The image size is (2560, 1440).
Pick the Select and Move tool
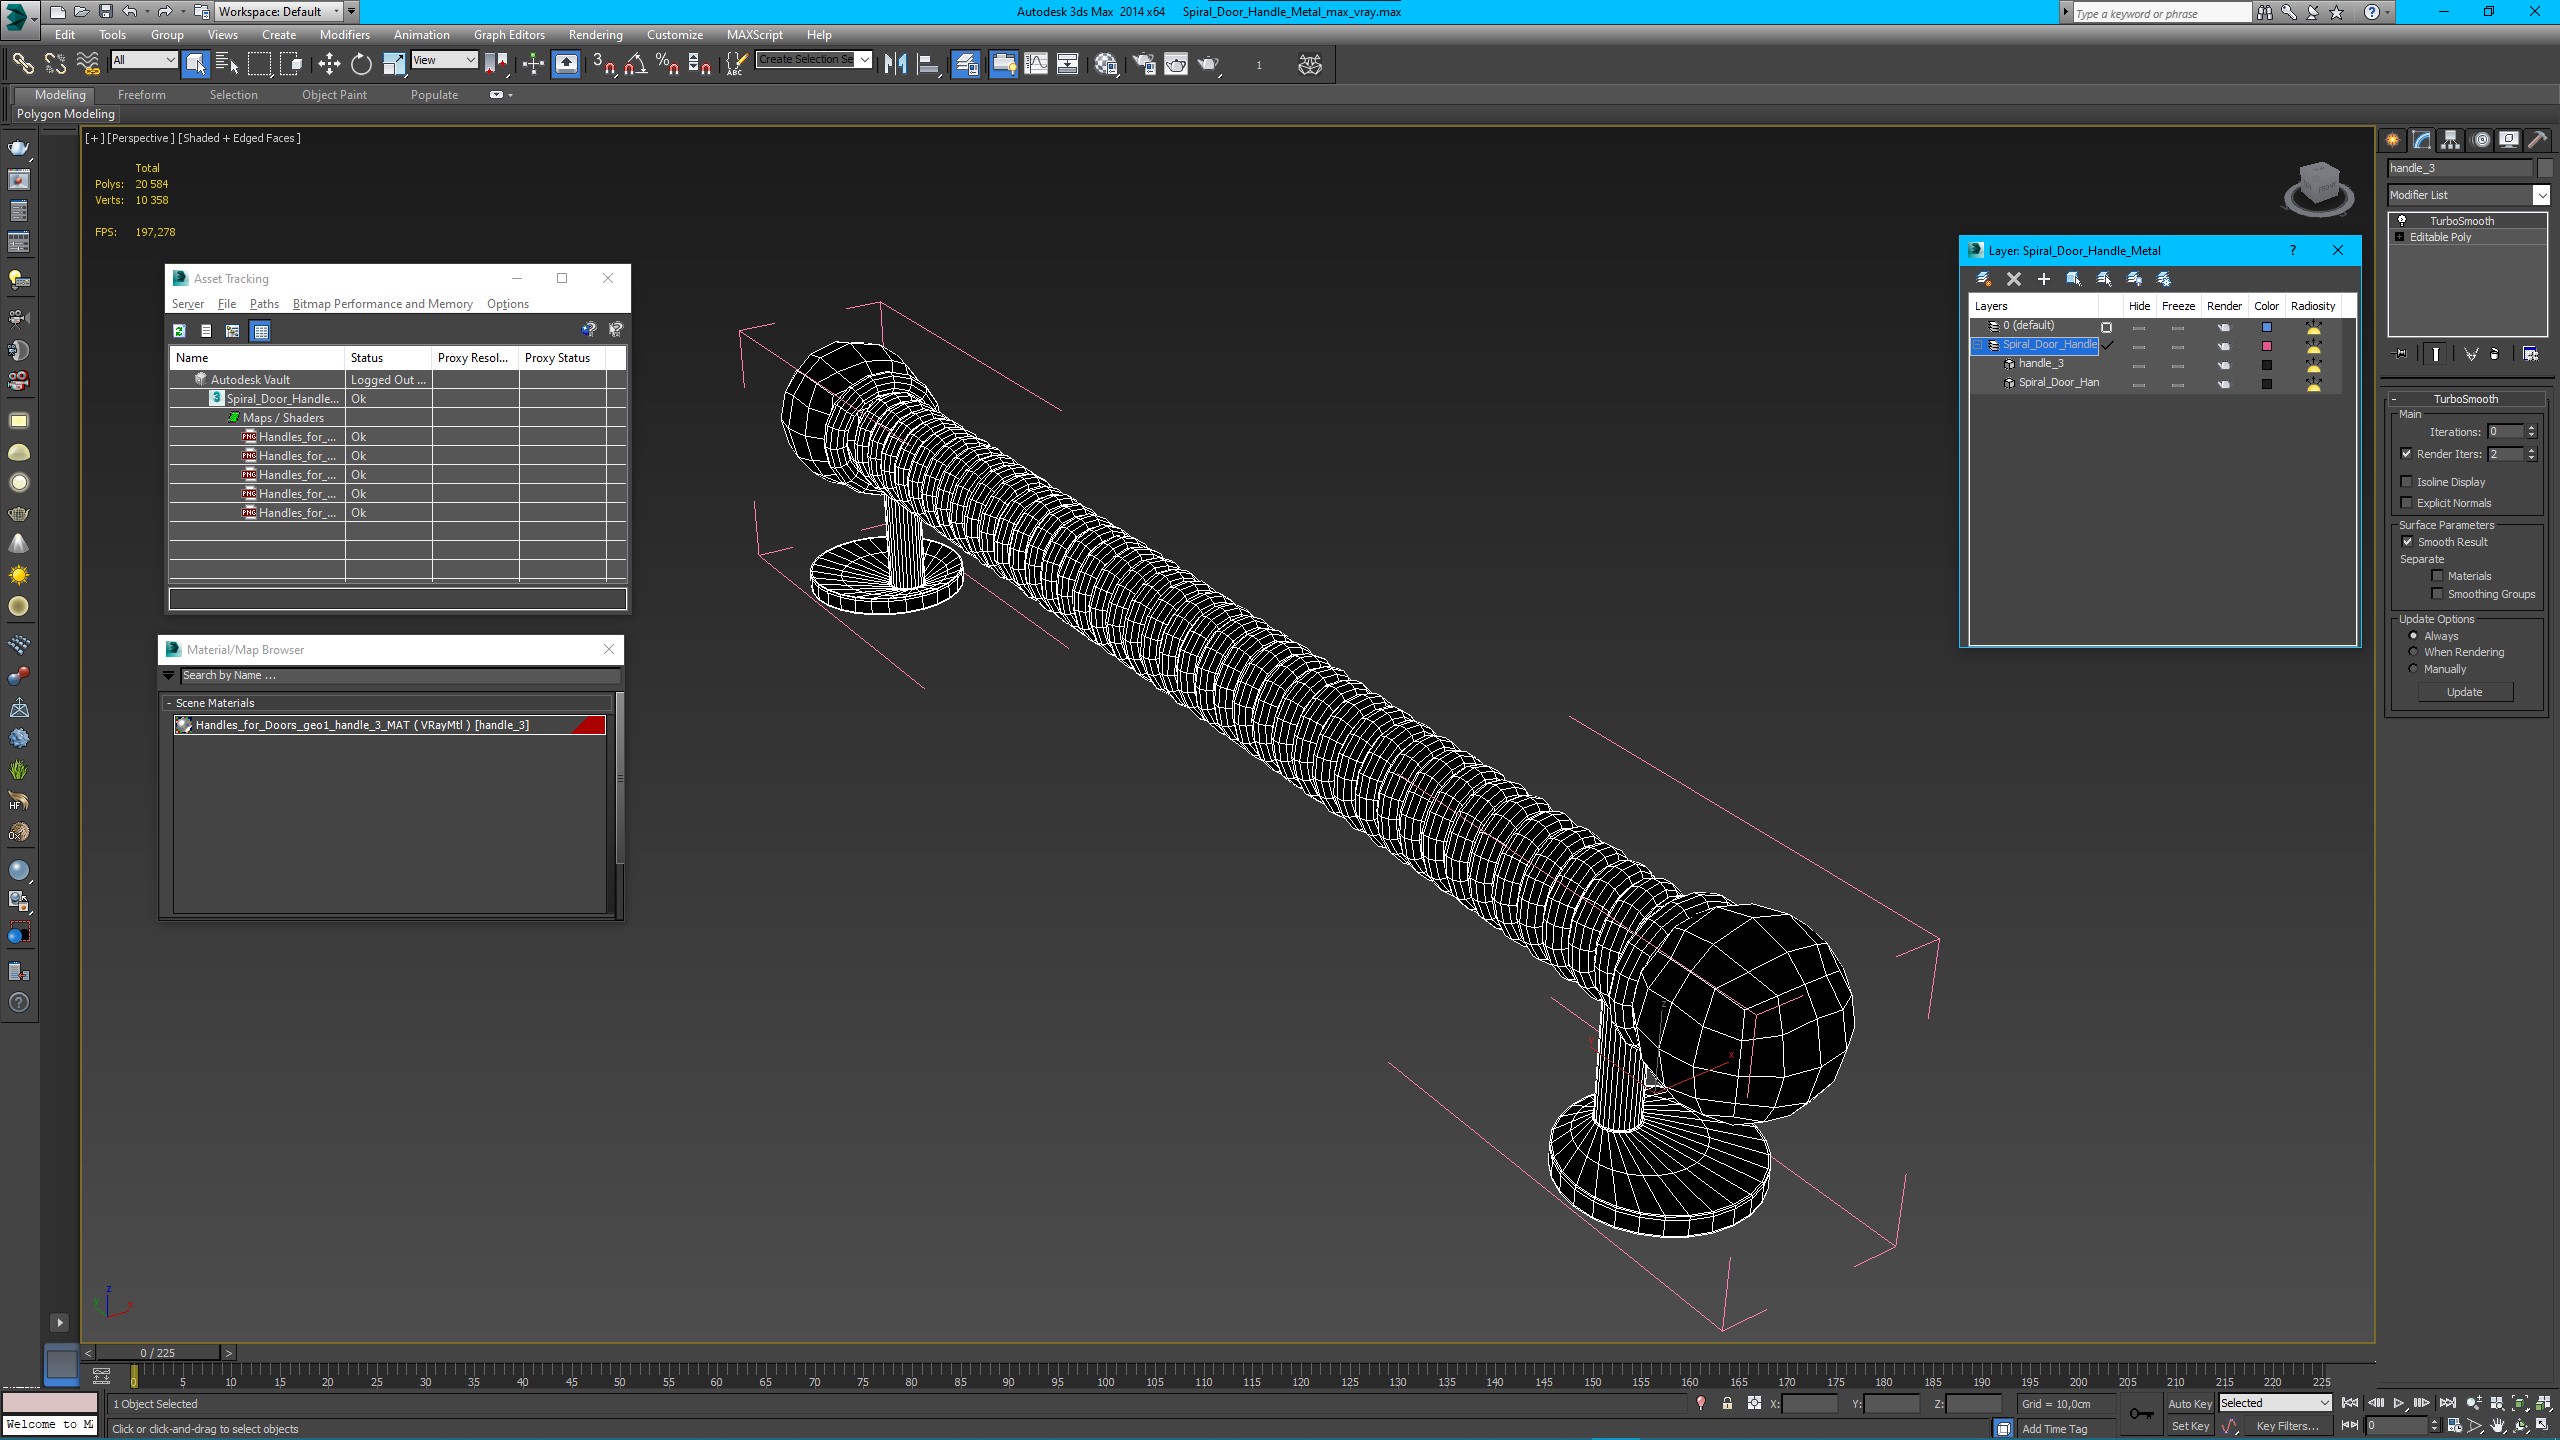click(x=328, y=64)
